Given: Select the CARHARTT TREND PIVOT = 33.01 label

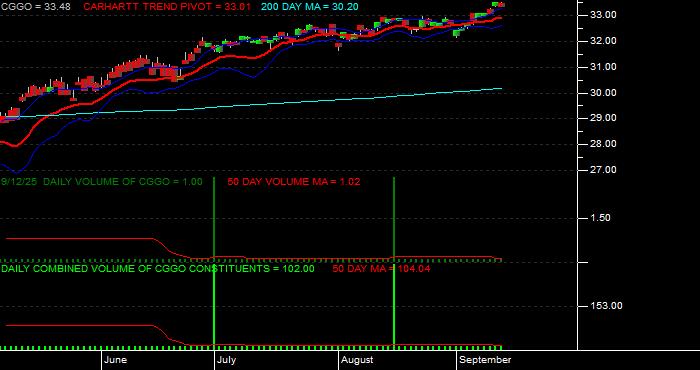Looking at the screenshot, I should point(167,7).
